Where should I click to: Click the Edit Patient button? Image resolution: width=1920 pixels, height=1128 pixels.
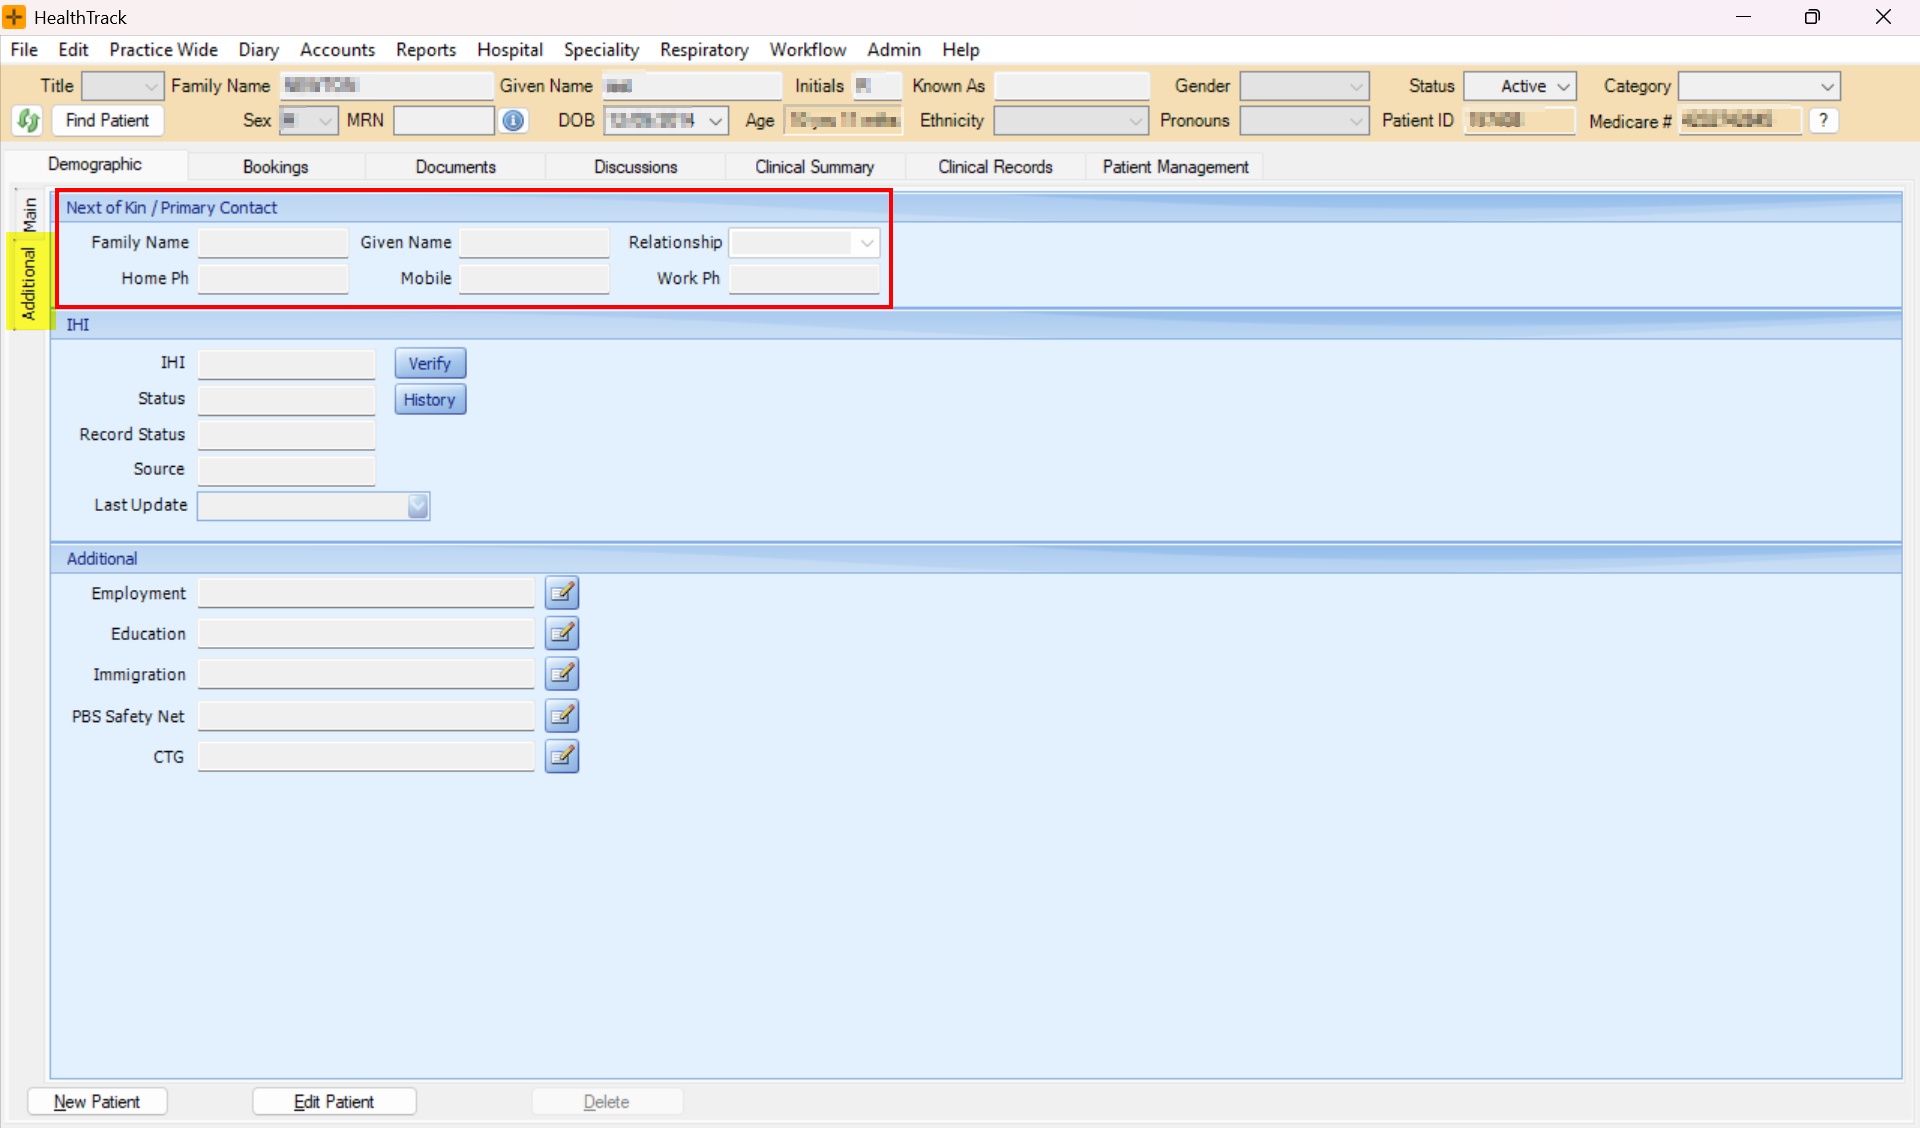coord(334,1102)
